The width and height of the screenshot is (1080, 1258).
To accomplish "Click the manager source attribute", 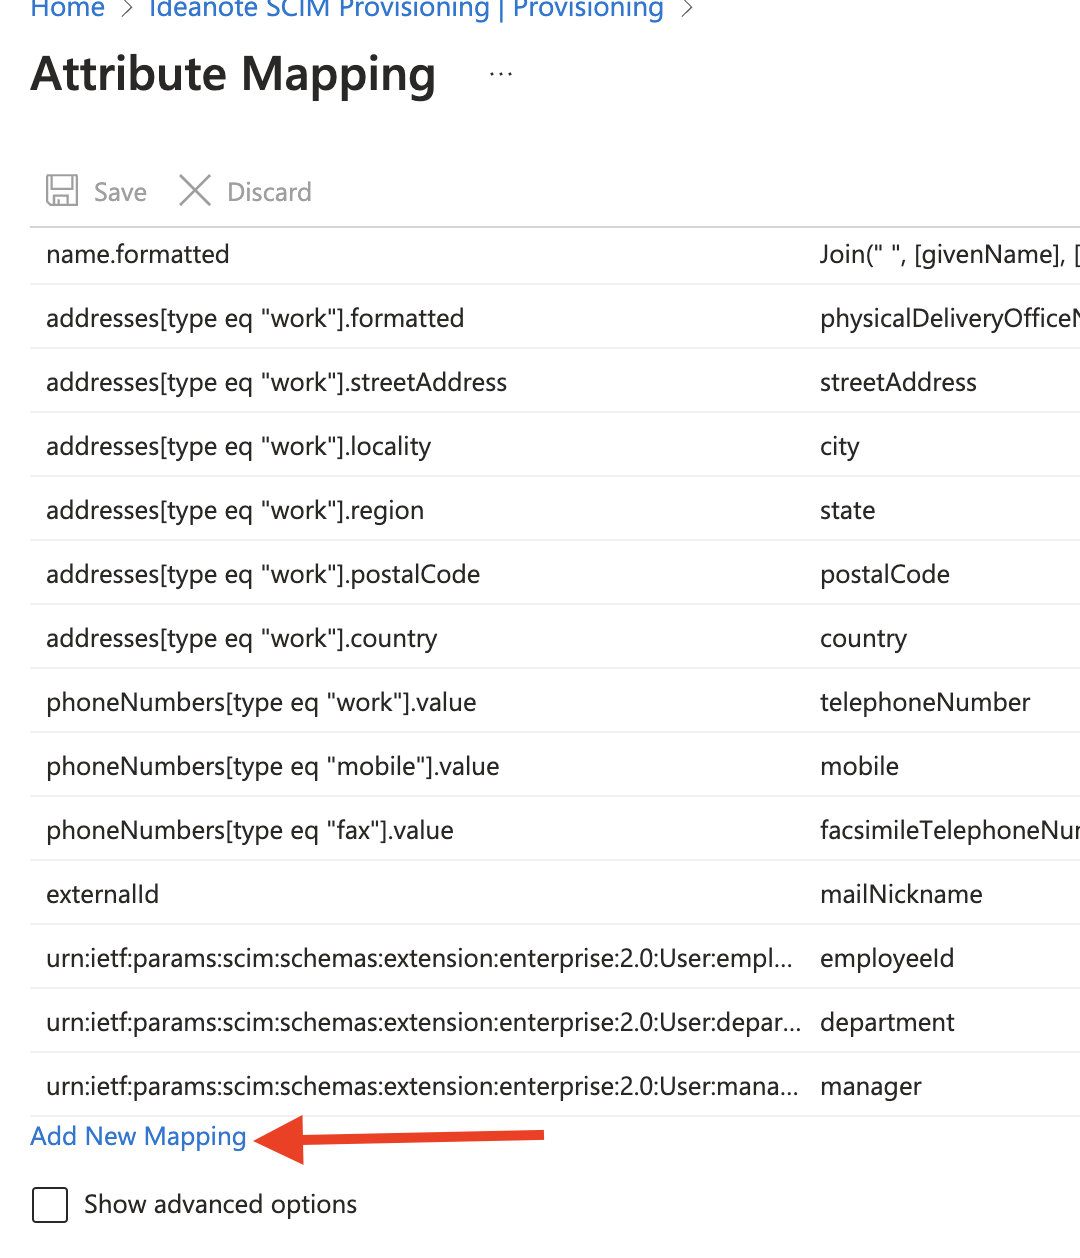I will tap(871, 1087).
